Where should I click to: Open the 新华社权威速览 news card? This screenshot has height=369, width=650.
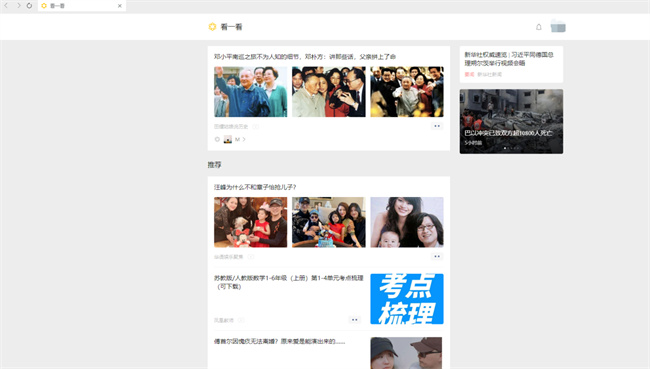tap(511, 64)
